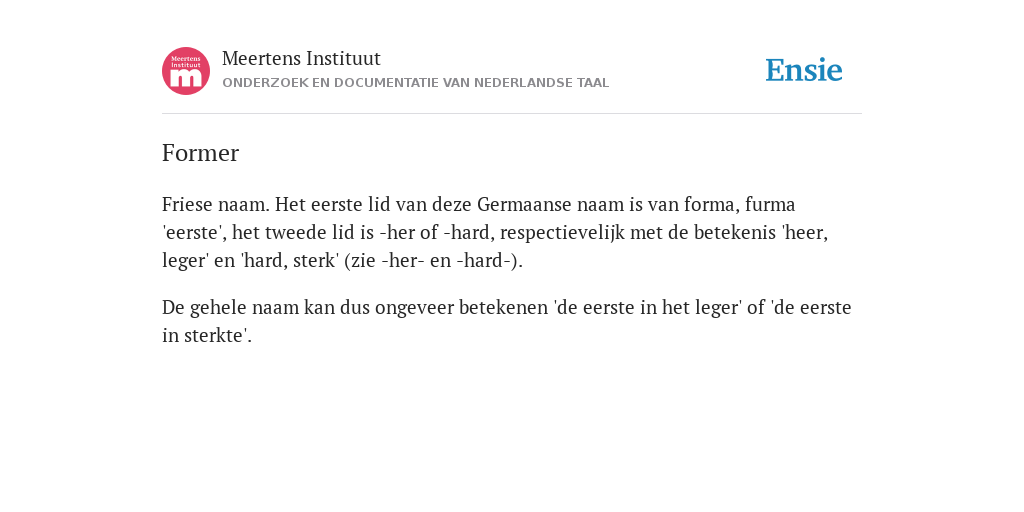Screen dimensions: 1024x512
Task: Click the horizontal divider under the header
Action: click(x=512, y=114)
